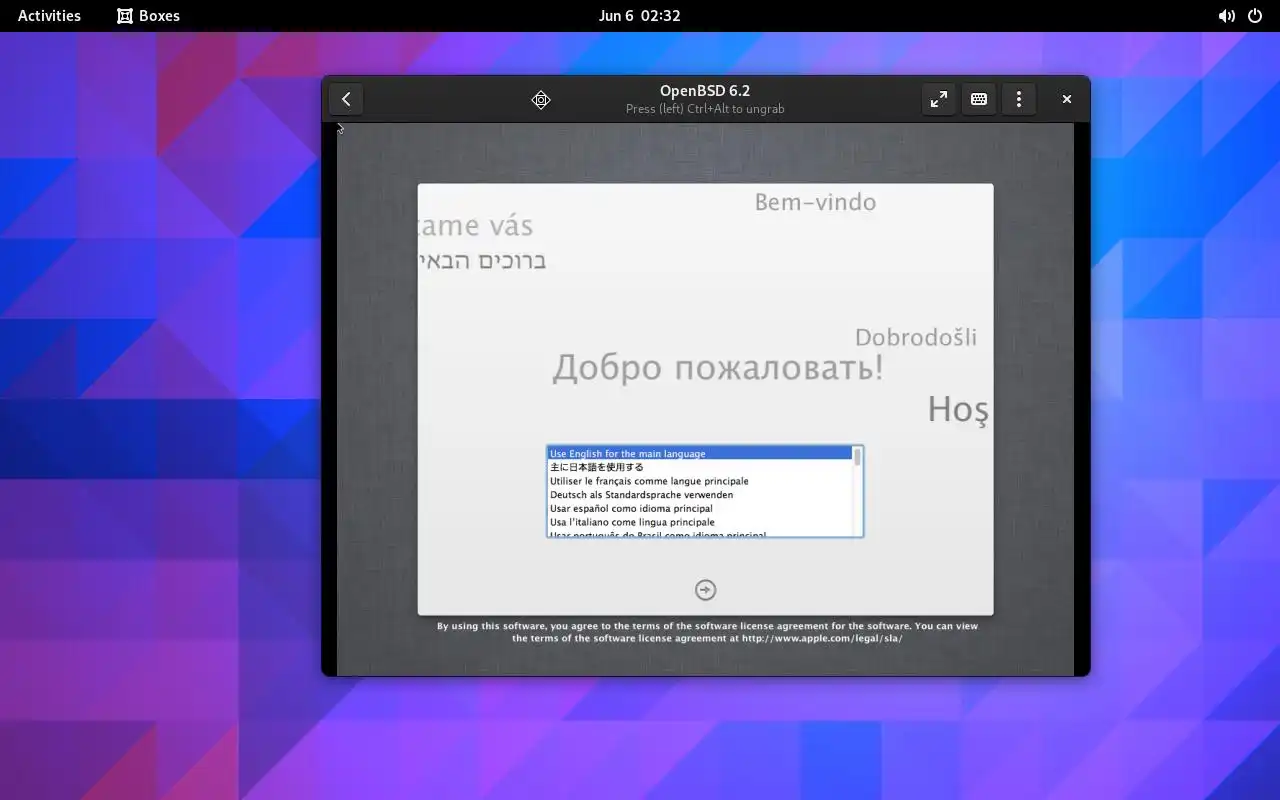1280x800 pixels.
Task: Open the three-dot actions menu
Action: point(1019,99)
